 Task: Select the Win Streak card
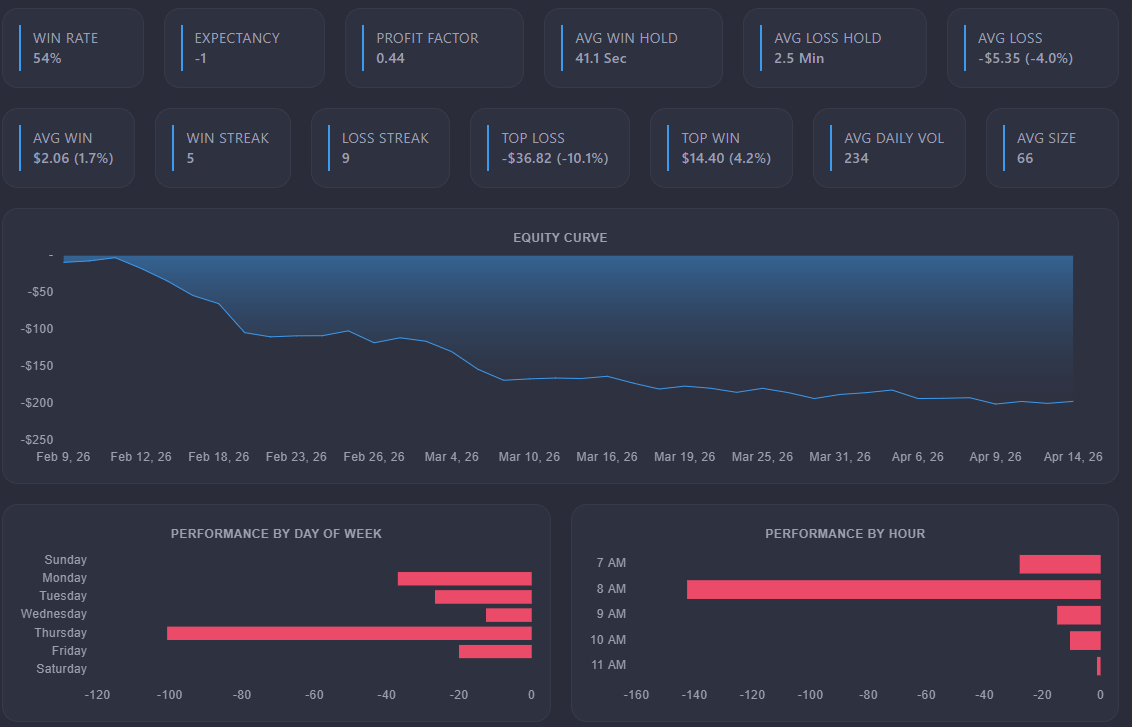pos(222,148)
